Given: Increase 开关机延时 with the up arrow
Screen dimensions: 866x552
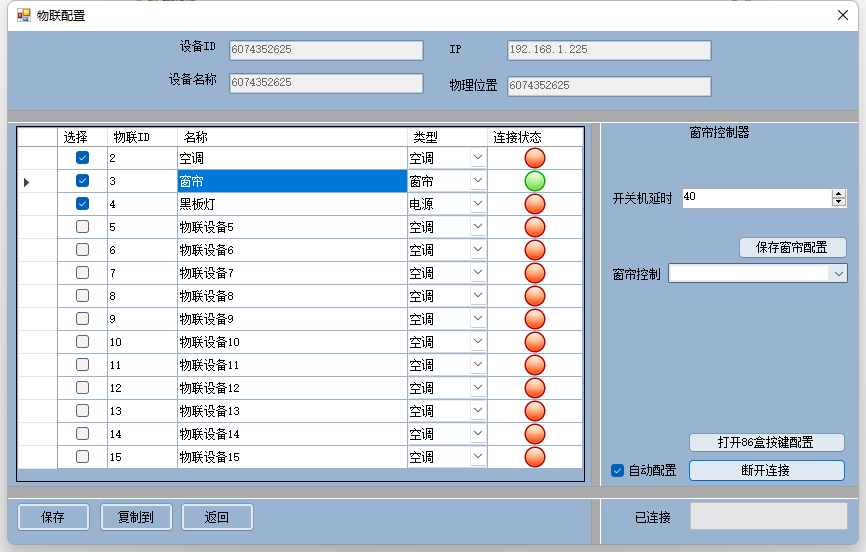Looking at the screenshot, I should pos(838,194).
